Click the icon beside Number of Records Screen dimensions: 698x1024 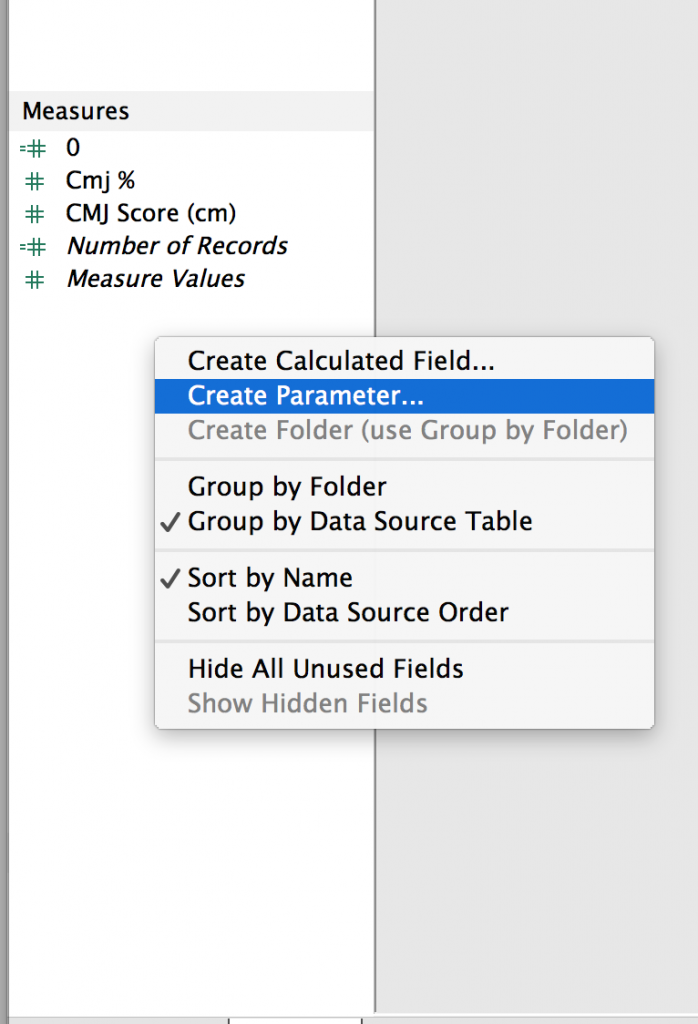point(33,247)
